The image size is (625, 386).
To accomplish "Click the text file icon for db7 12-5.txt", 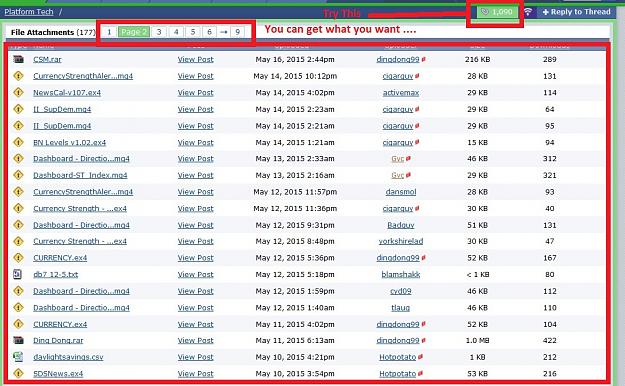I will tap(18, 274).
